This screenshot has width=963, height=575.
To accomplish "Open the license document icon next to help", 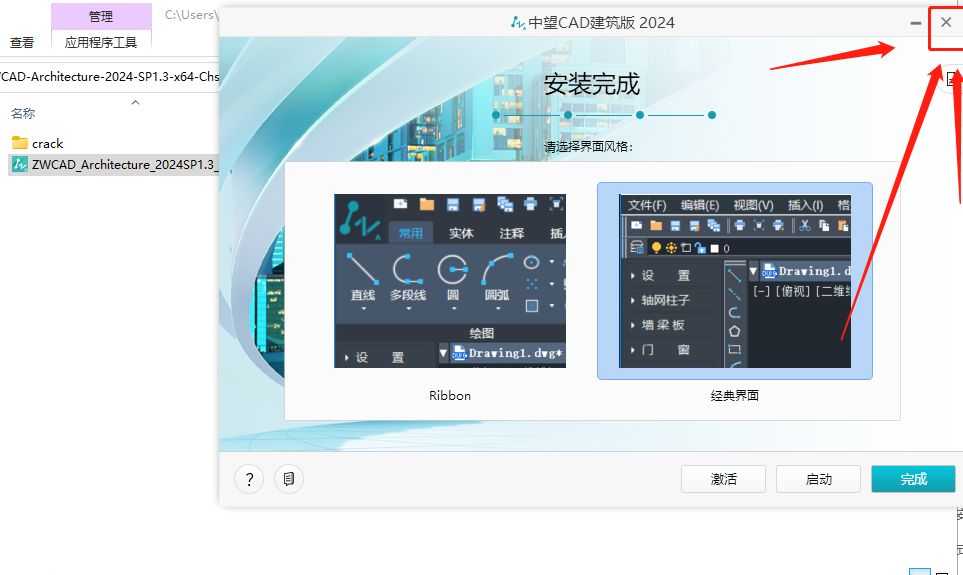I will click(289, 479).
